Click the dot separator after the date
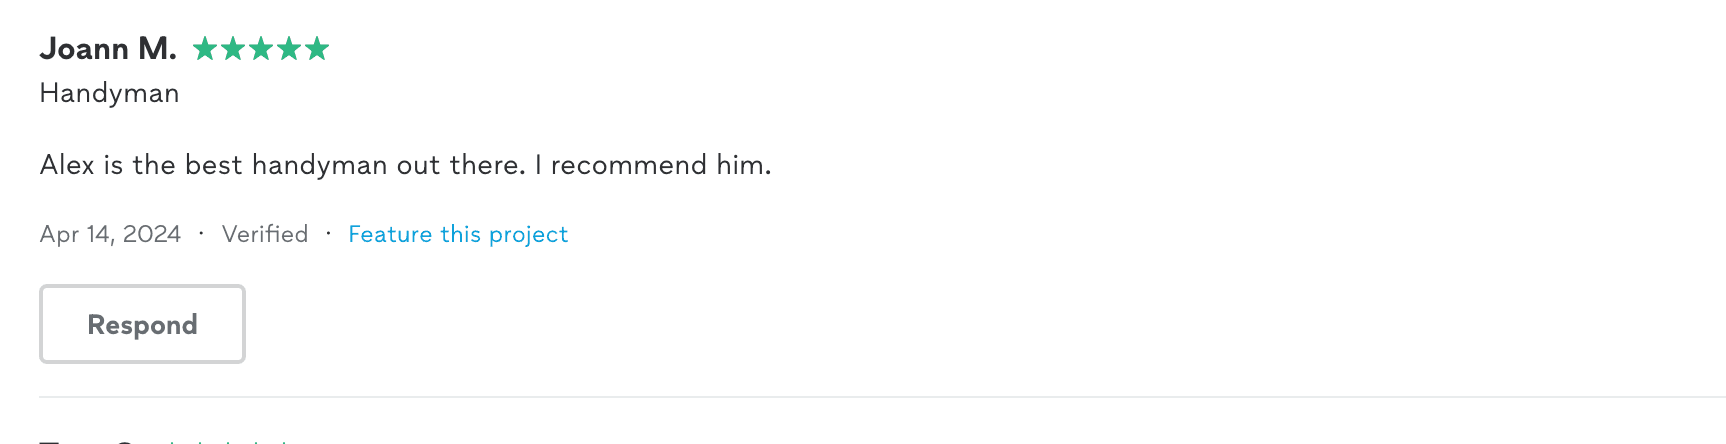 point(201,233)
